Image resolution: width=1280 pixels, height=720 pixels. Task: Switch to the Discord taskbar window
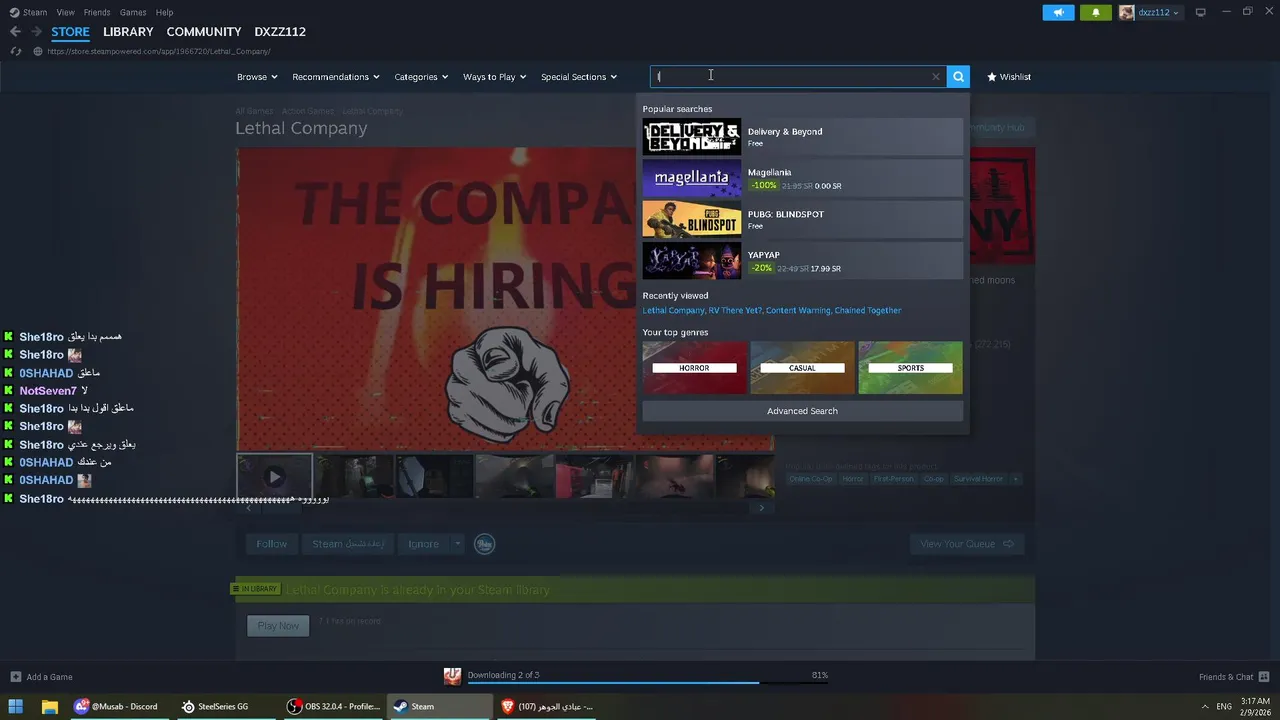[x=117, y=706]
